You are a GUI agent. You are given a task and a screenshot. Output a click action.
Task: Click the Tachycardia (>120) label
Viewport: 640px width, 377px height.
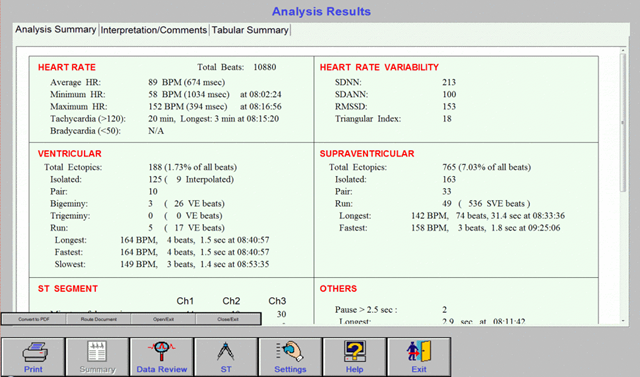(88, 119)
